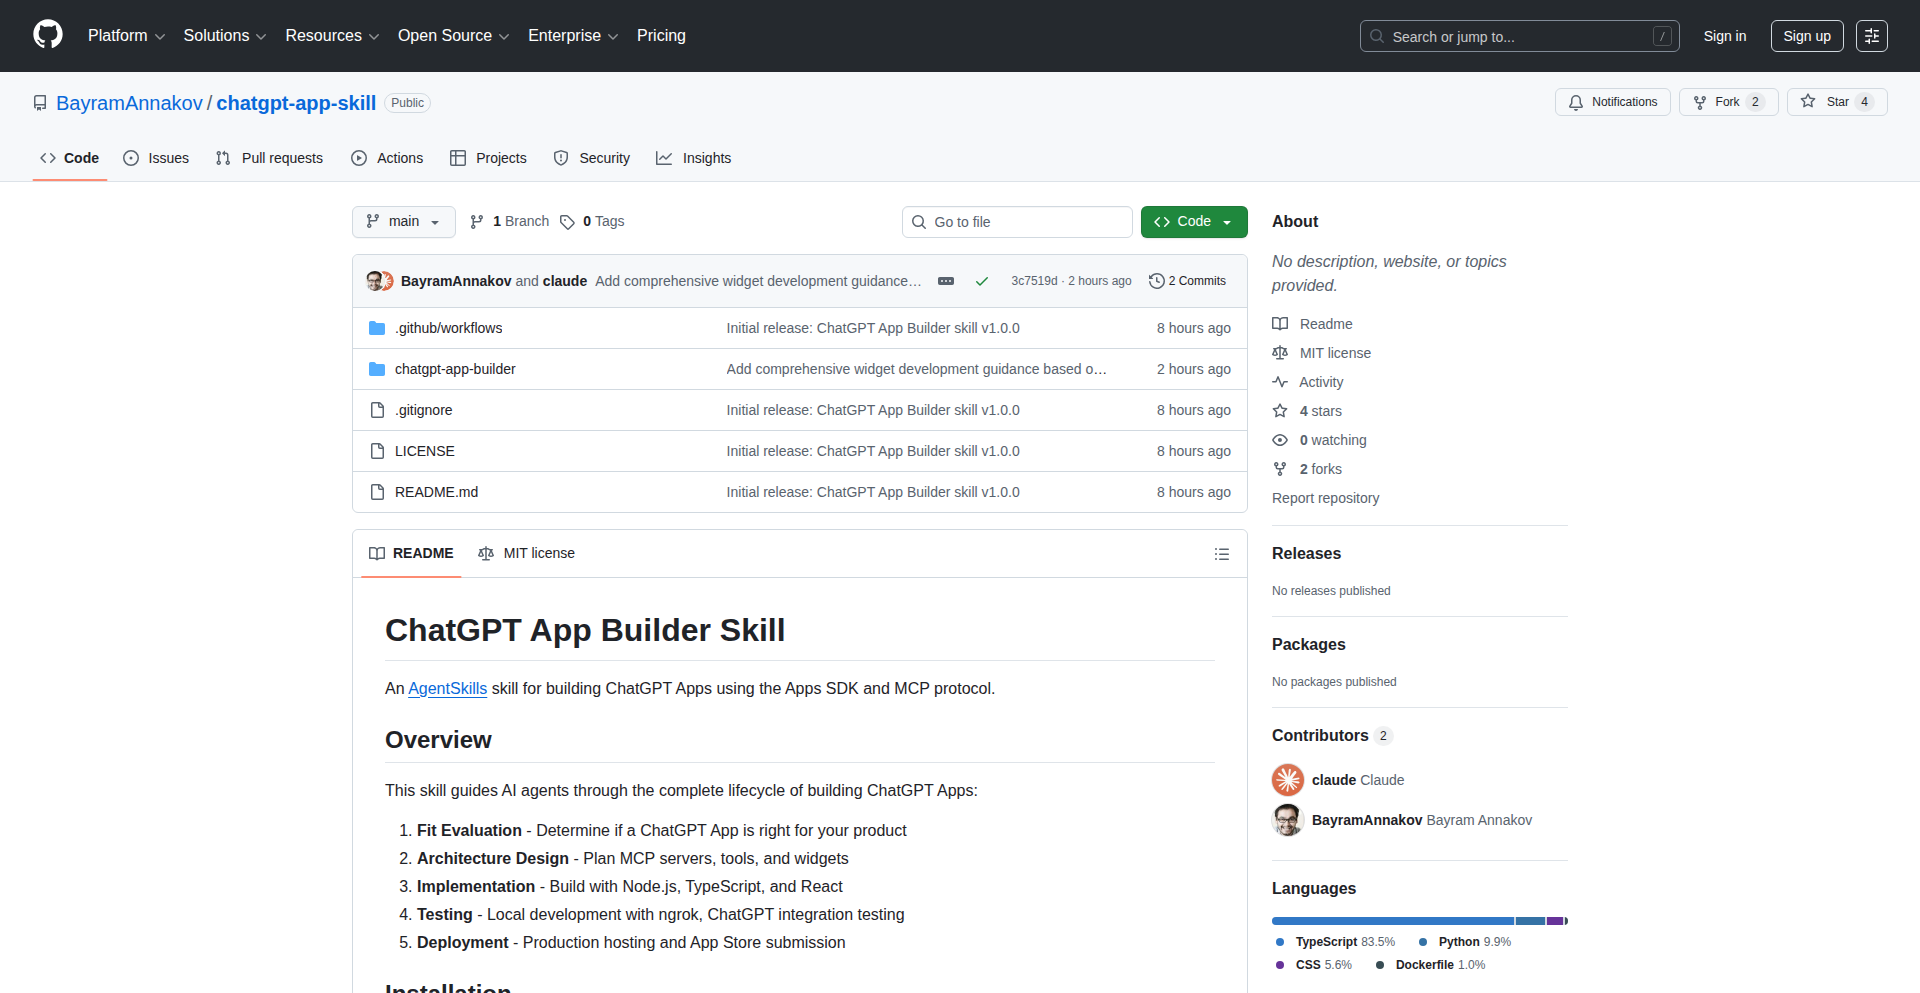Click the TypeScript segment of language bar
Image resolution: width=1920 pixels, height=993 pixels.
1391,921
